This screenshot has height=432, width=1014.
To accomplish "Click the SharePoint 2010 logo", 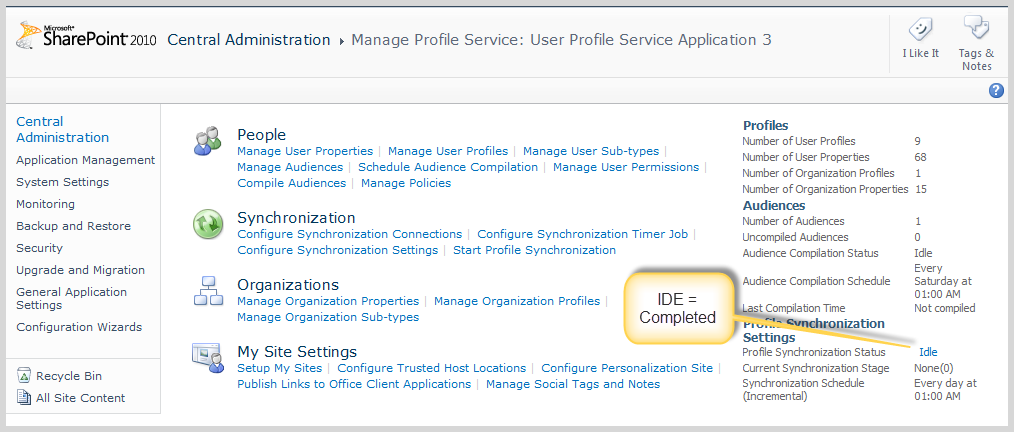I will 86,38.
